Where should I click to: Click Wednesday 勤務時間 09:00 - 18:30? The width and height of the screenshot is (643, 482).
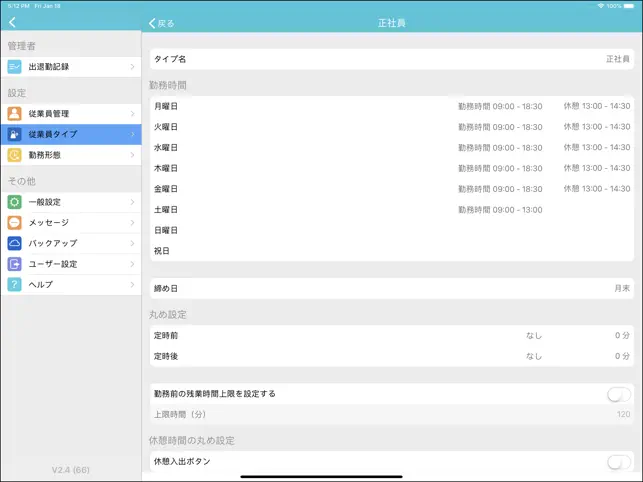(x=500, y=147)
